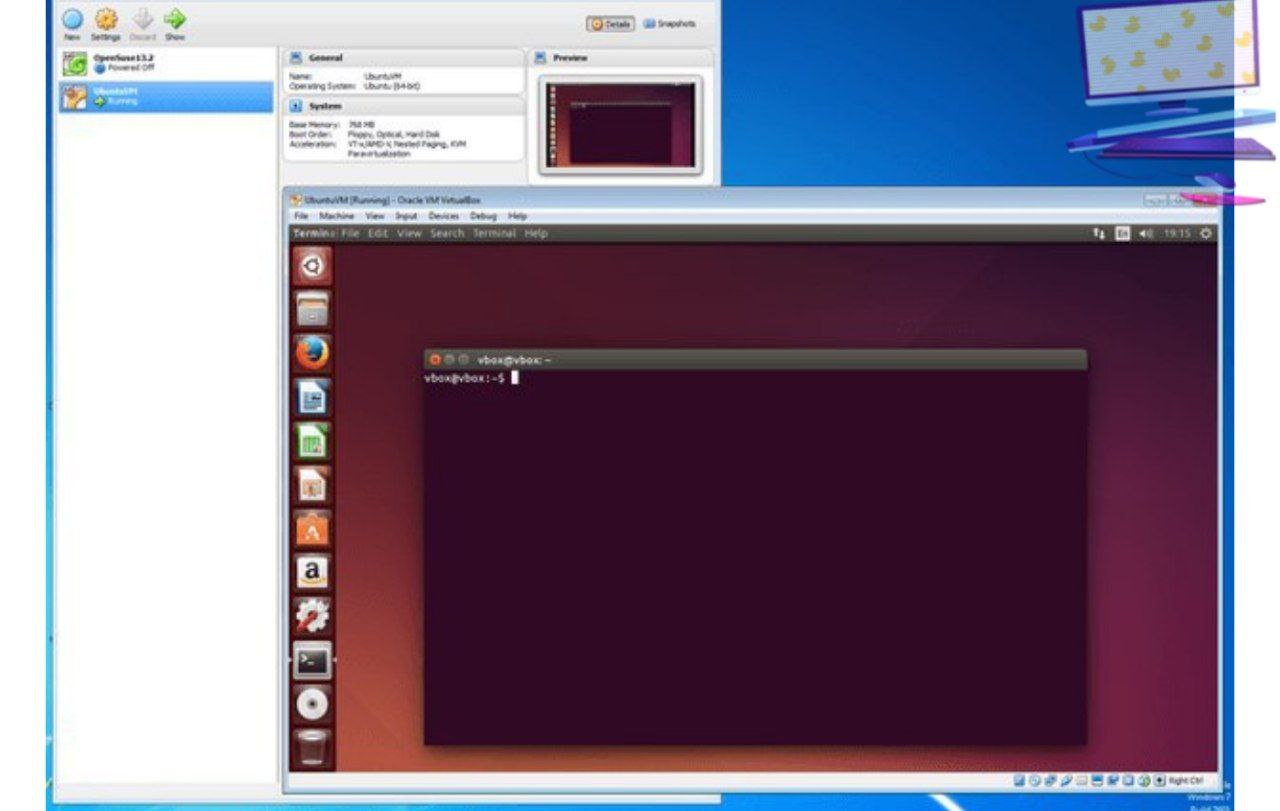Open the Ubuntu Dash launcher icon
The width and height of the screenshot is (1280, 811).
point(313,266)
